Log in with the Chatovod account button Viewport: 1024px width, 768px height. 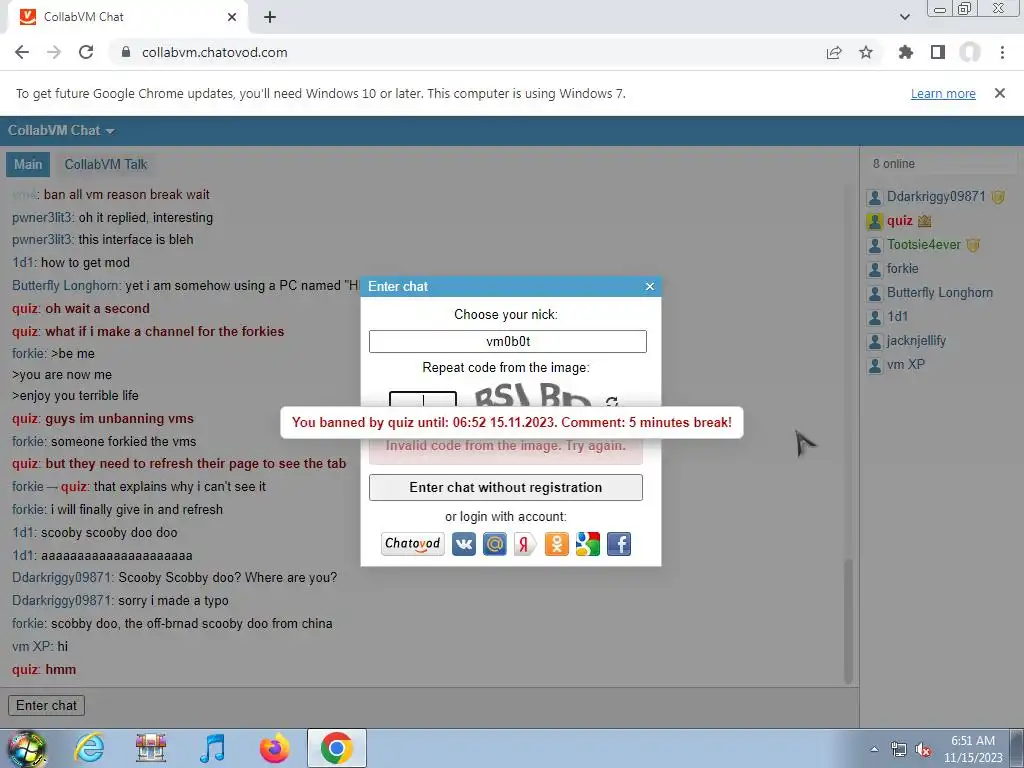[x=413, y=543]
